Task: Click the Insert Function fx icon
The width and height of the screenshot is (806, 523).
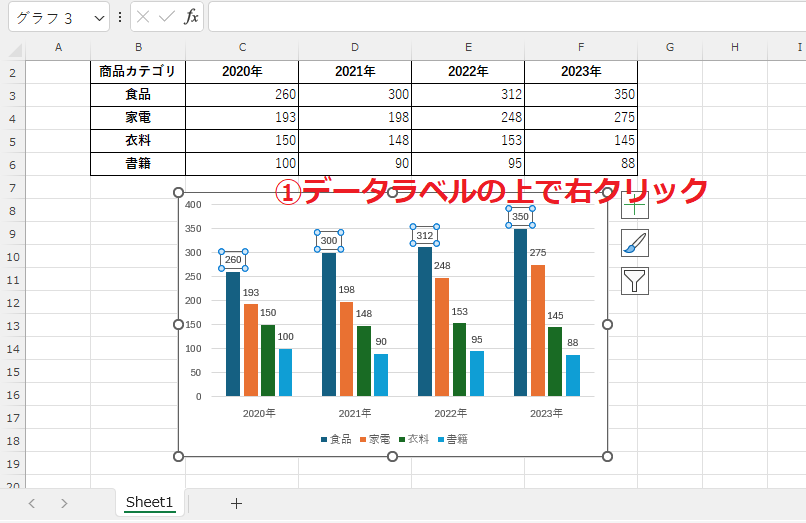Action: click(x=191, y=17)
